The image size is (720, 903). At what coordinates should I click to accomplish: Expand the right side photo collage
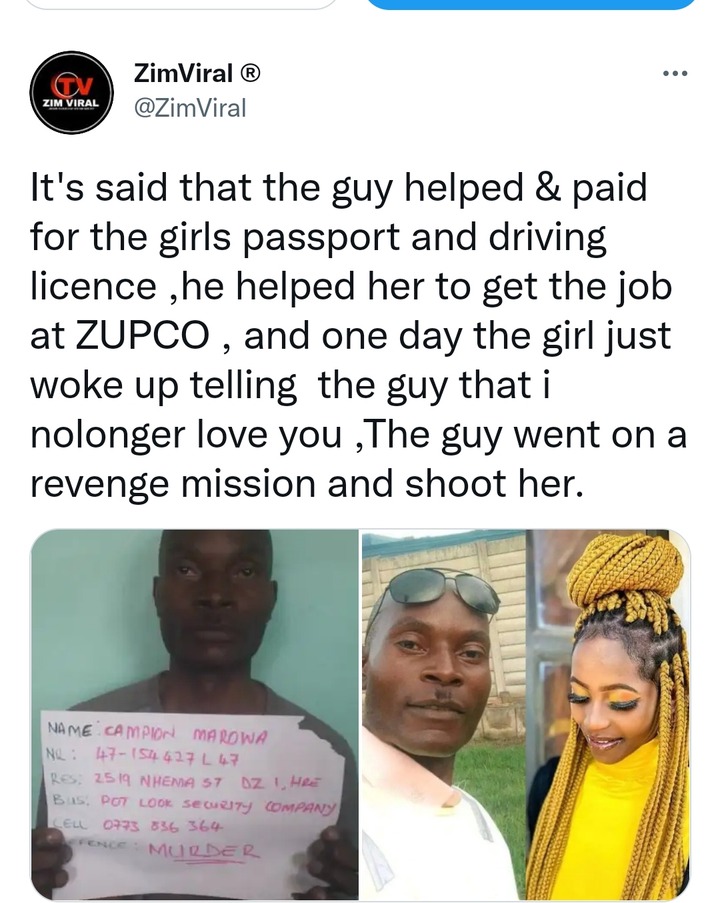(x=526, y=714)
